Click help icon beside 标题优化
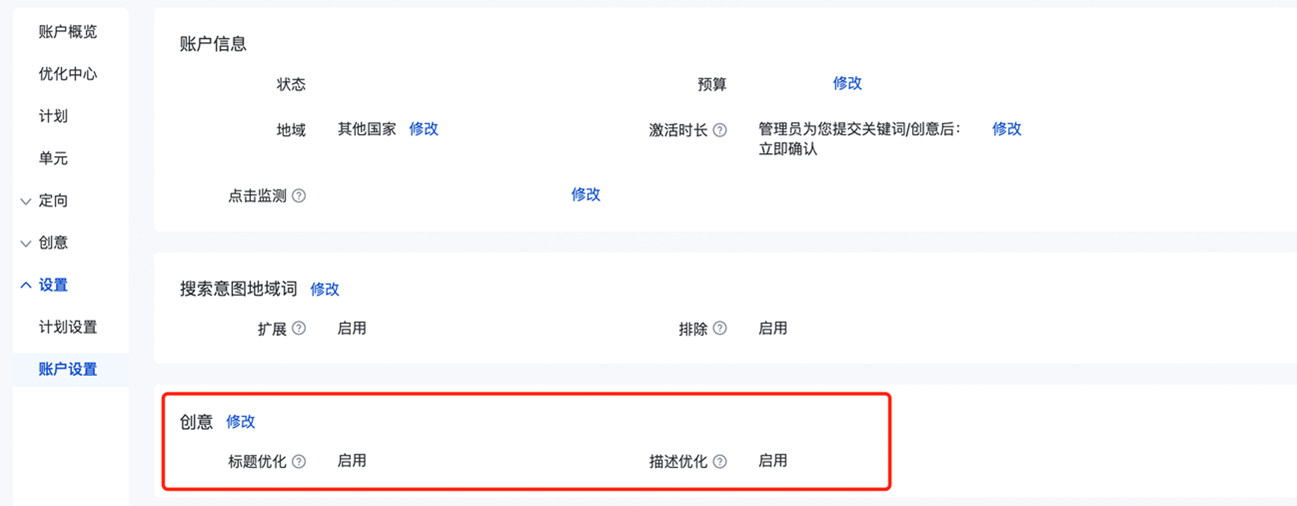Viewport: 1297px width, 506px height. tap(299, 462)
